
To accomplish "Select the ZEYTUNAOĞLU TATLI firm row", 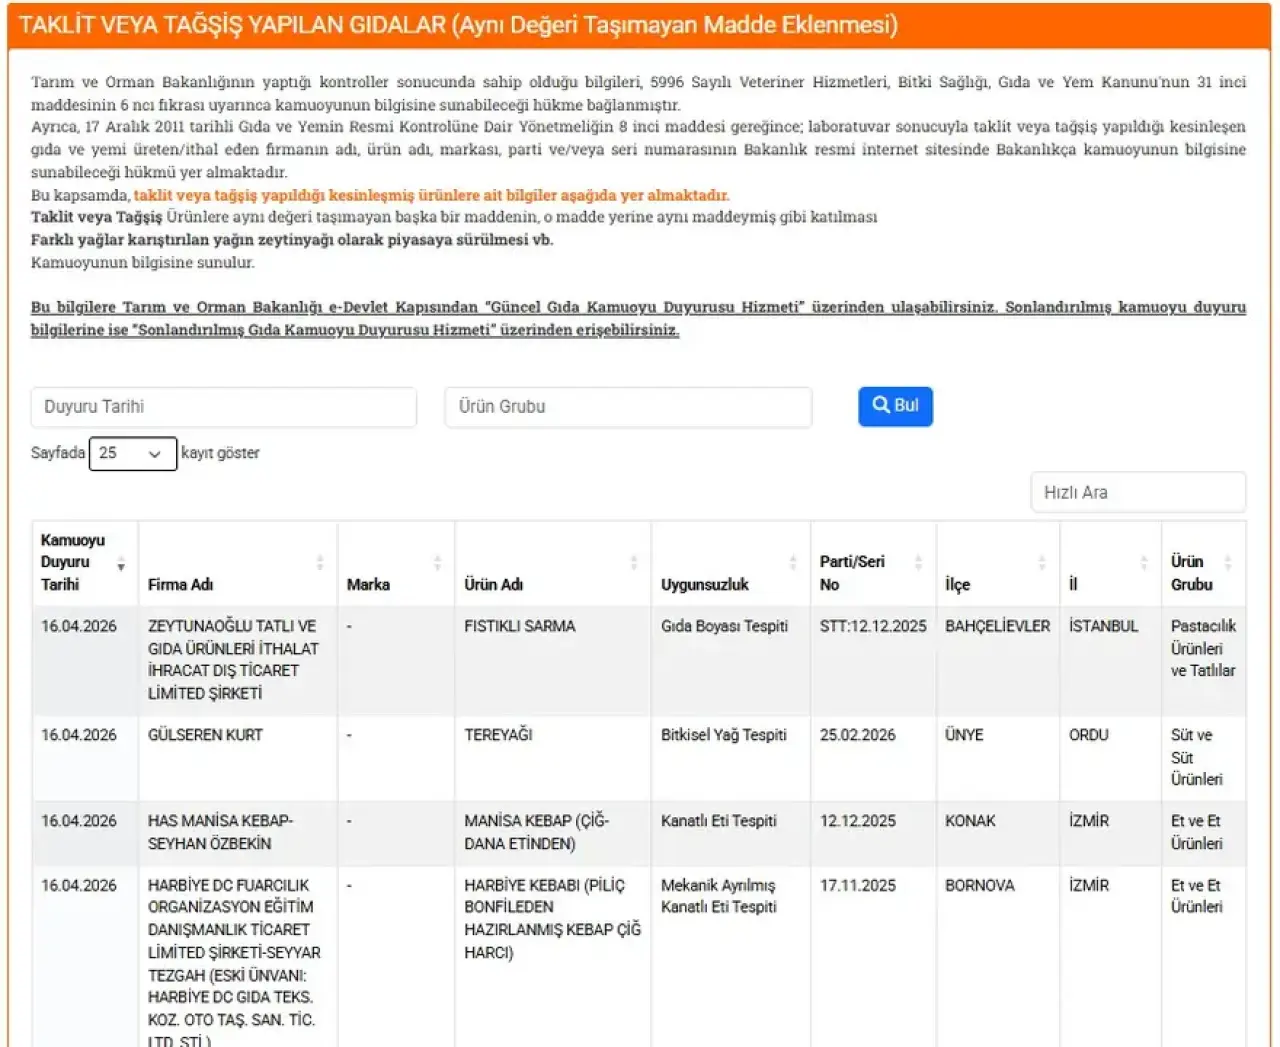I will click(x=233, y=659).
